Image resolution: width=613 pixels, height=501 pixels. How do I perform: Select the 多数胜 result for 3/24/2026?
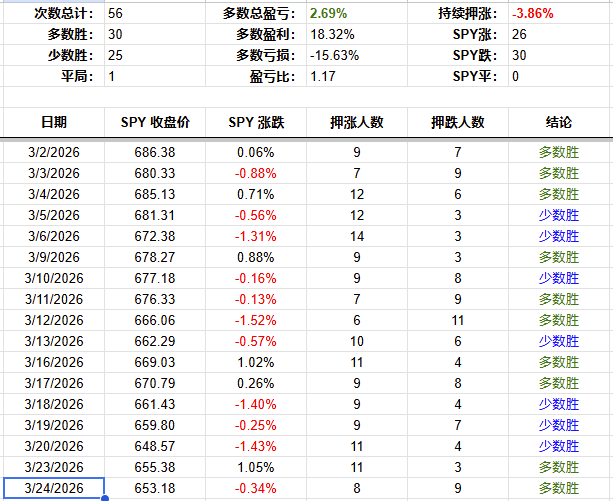pos(559,488)
